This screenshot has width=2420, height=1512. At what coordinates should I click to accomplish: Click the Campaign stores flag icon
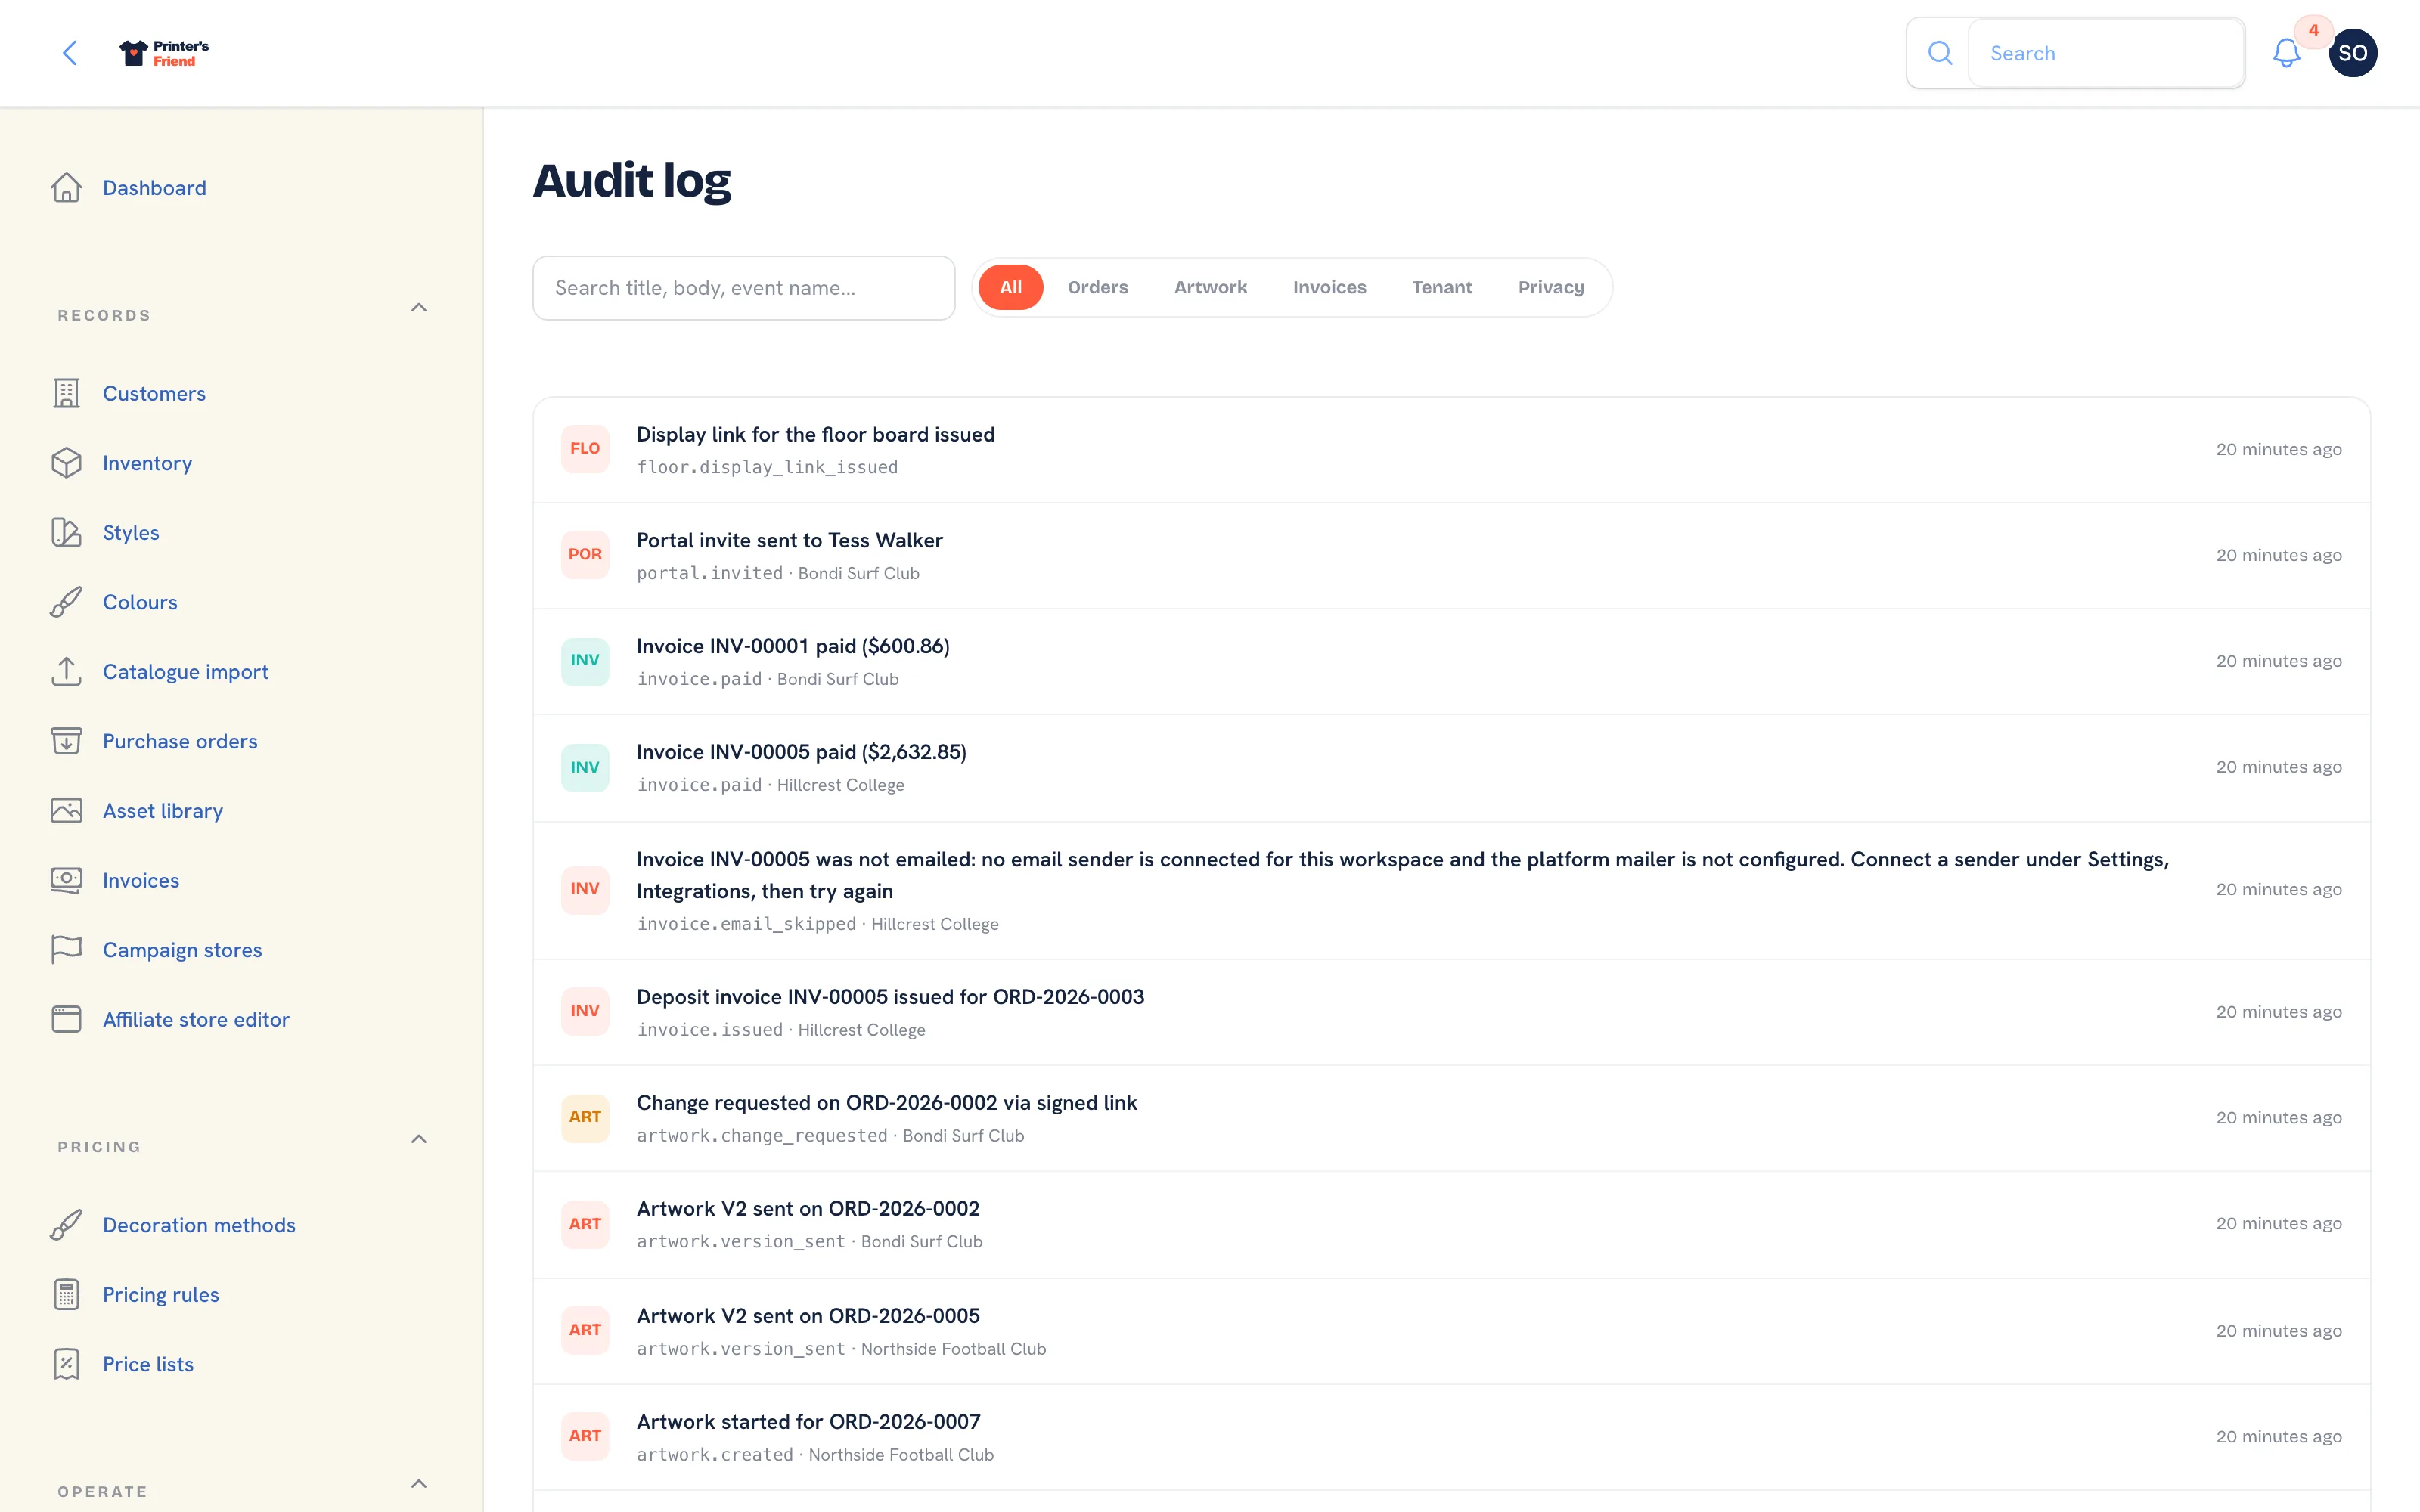[66, 950]
